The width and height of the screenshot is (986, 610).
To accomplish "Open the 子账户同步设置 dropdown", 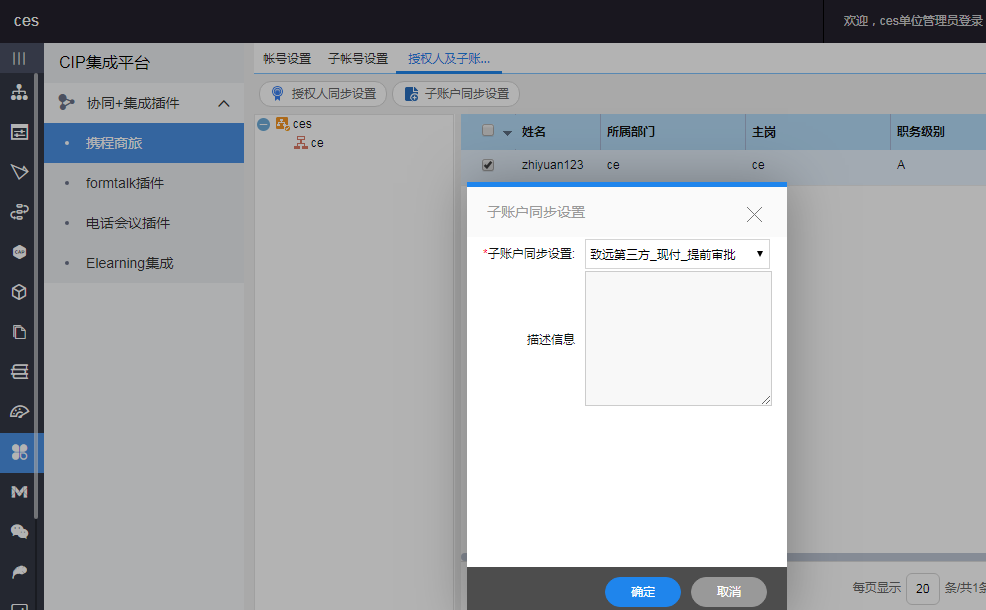I will 677,255.
